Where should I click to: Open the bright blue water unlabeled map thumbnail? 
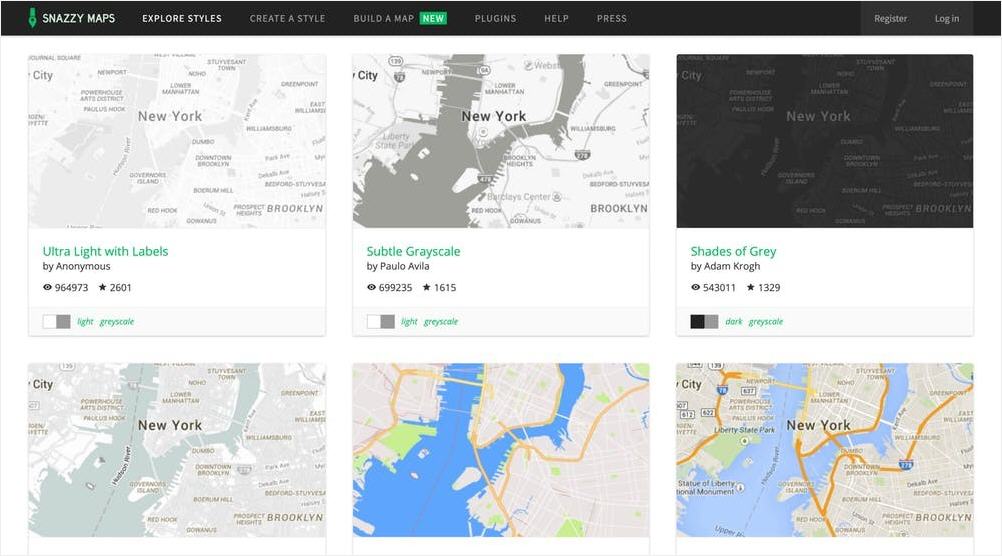[501, 450]
